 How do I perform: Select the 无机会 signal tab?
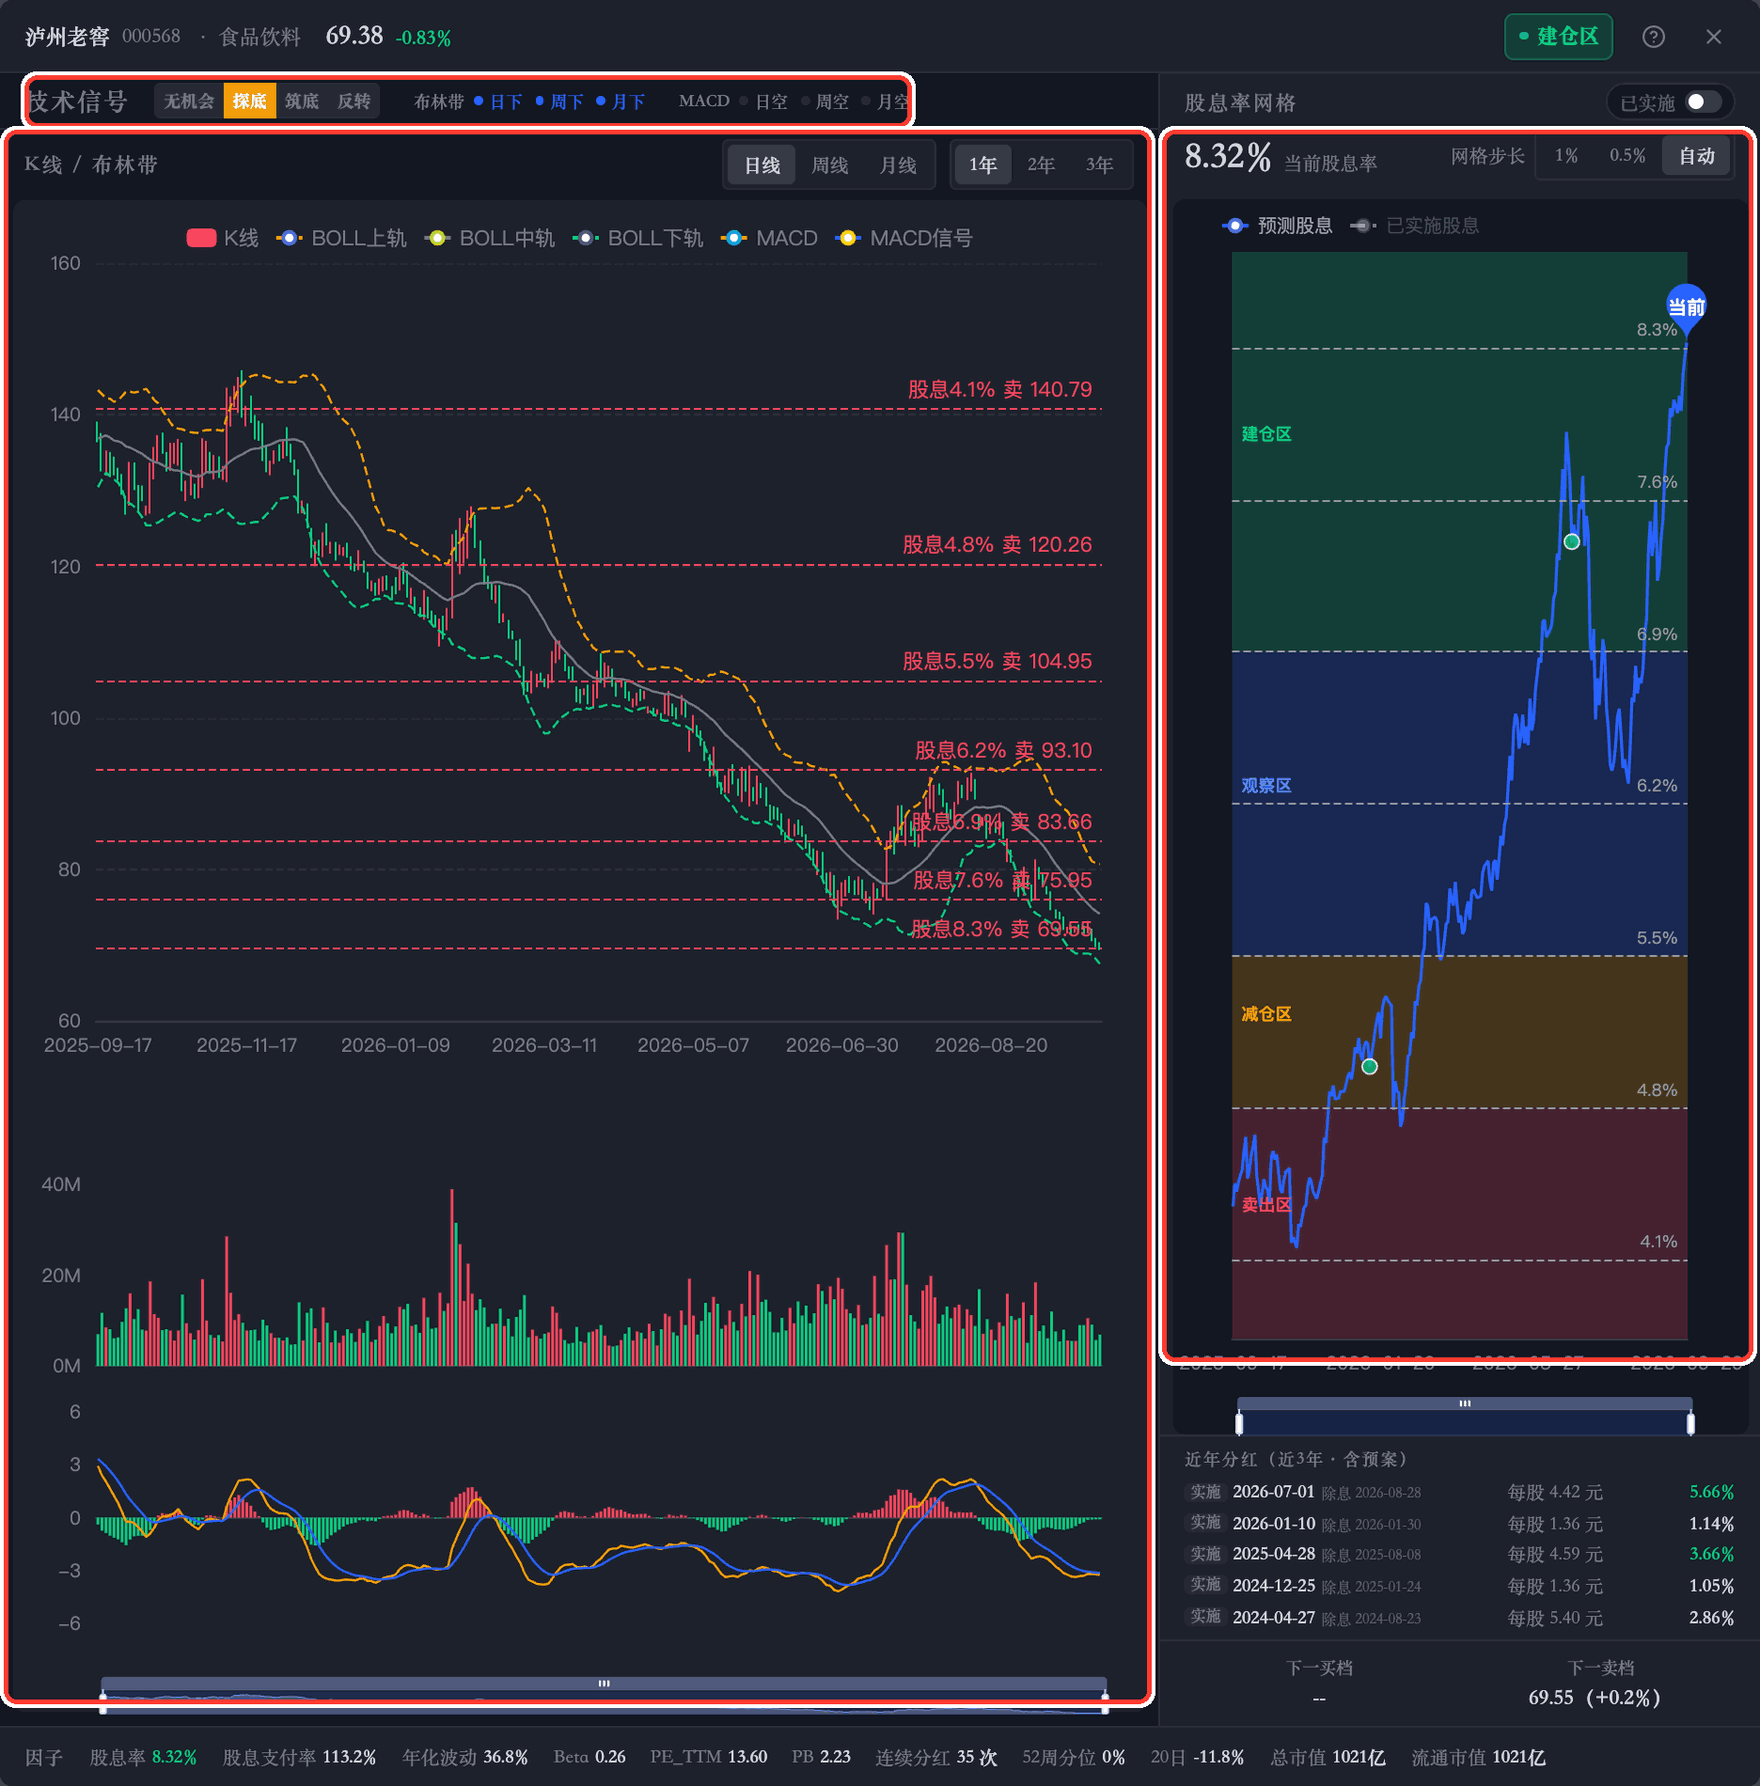coord(189,101)
